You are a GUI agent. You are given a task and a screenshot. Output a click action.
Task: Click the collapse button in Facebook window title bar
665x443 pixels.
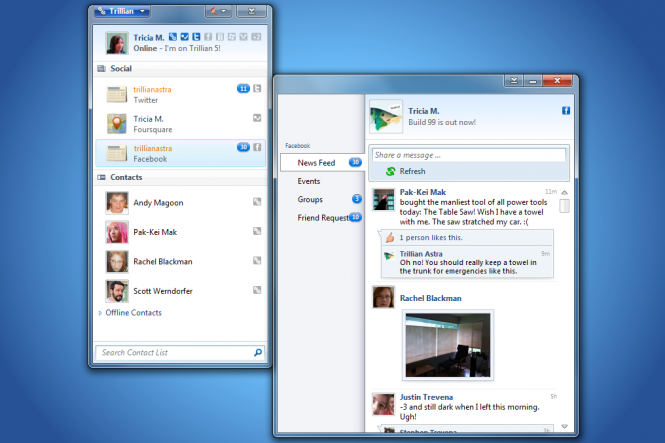pyautogui.click(x=514, y=80)
